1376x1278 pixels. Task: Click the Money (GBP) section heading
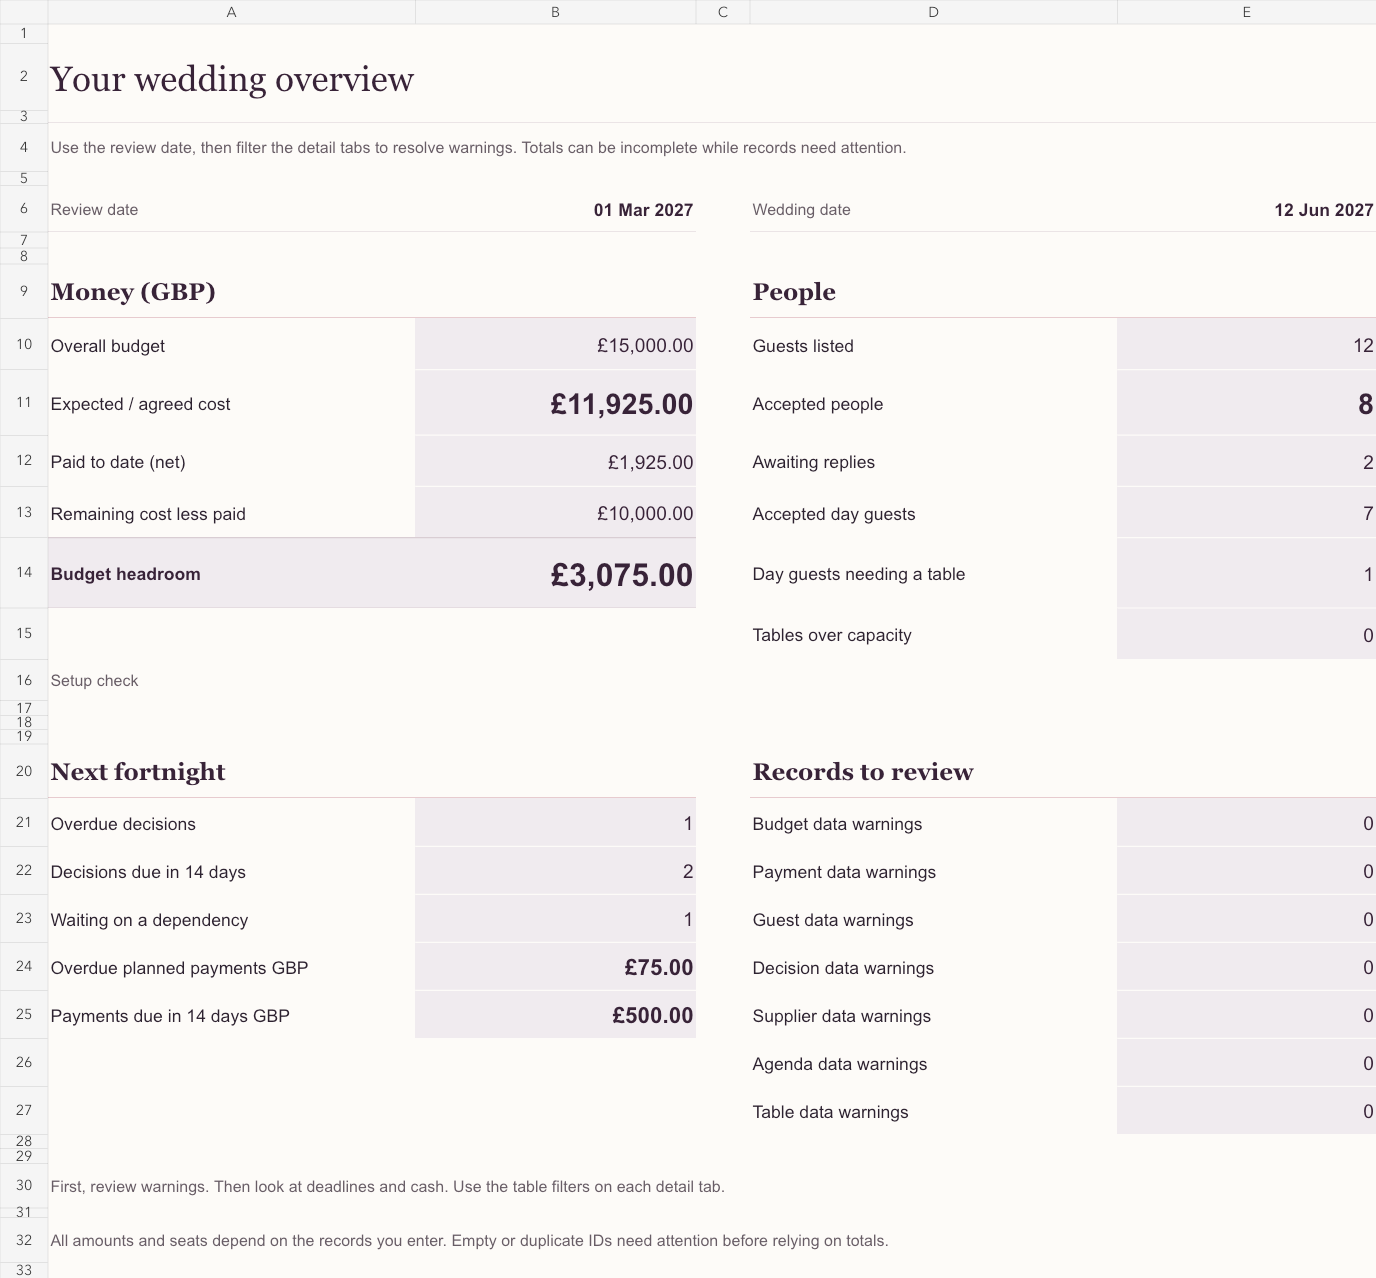click(x=133, y=292)
